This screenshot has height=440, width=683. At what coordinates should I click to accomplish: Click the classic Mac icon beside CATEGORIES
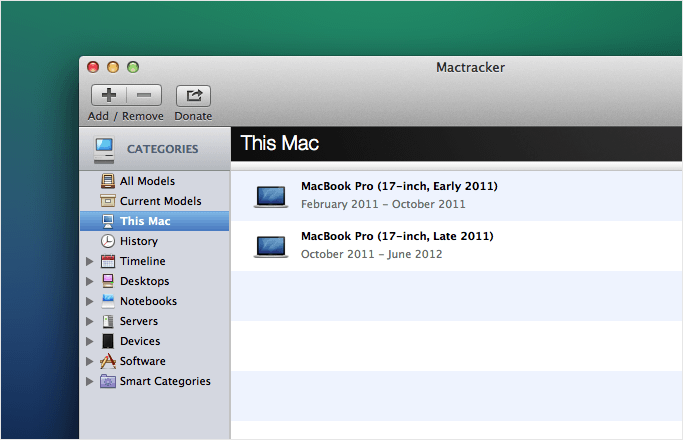click(104, 150)
